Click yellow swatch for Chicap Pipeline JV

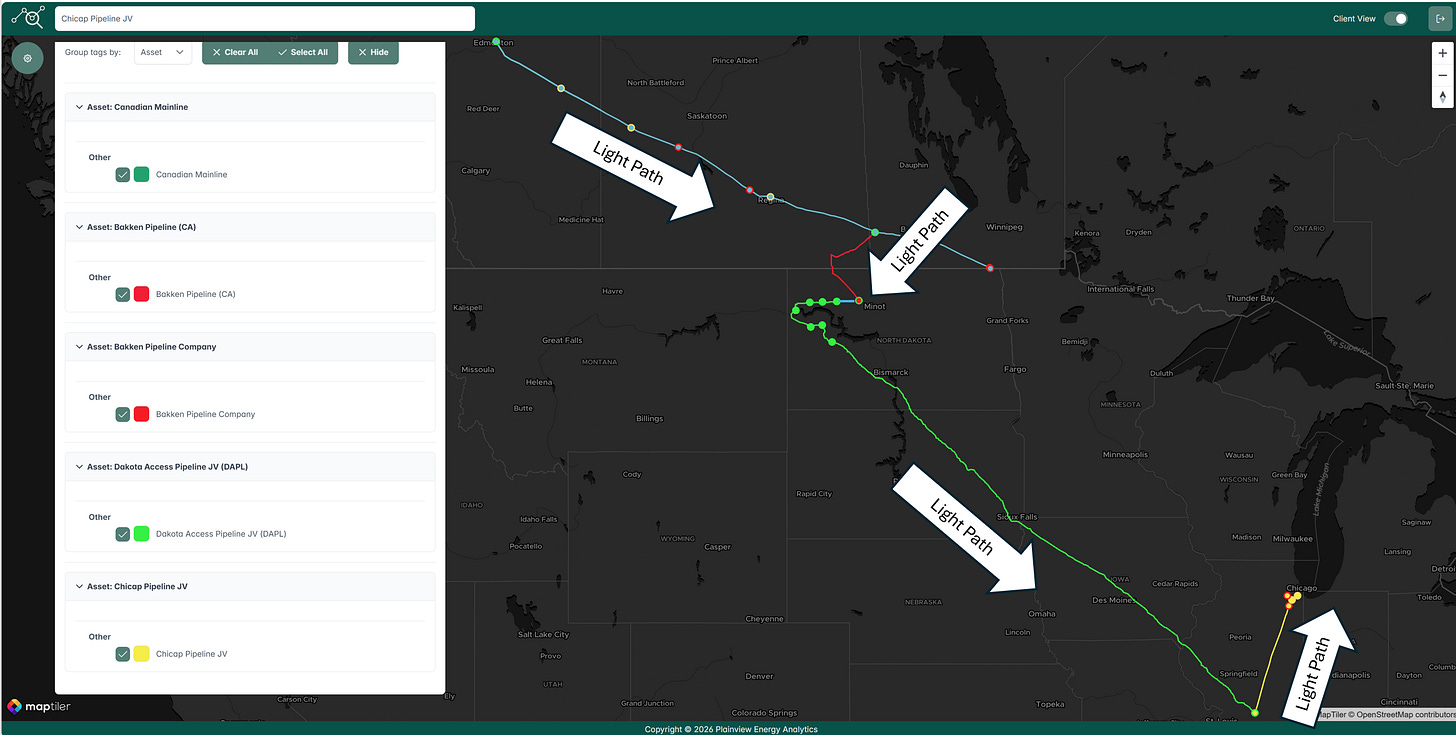click(142, 654)
